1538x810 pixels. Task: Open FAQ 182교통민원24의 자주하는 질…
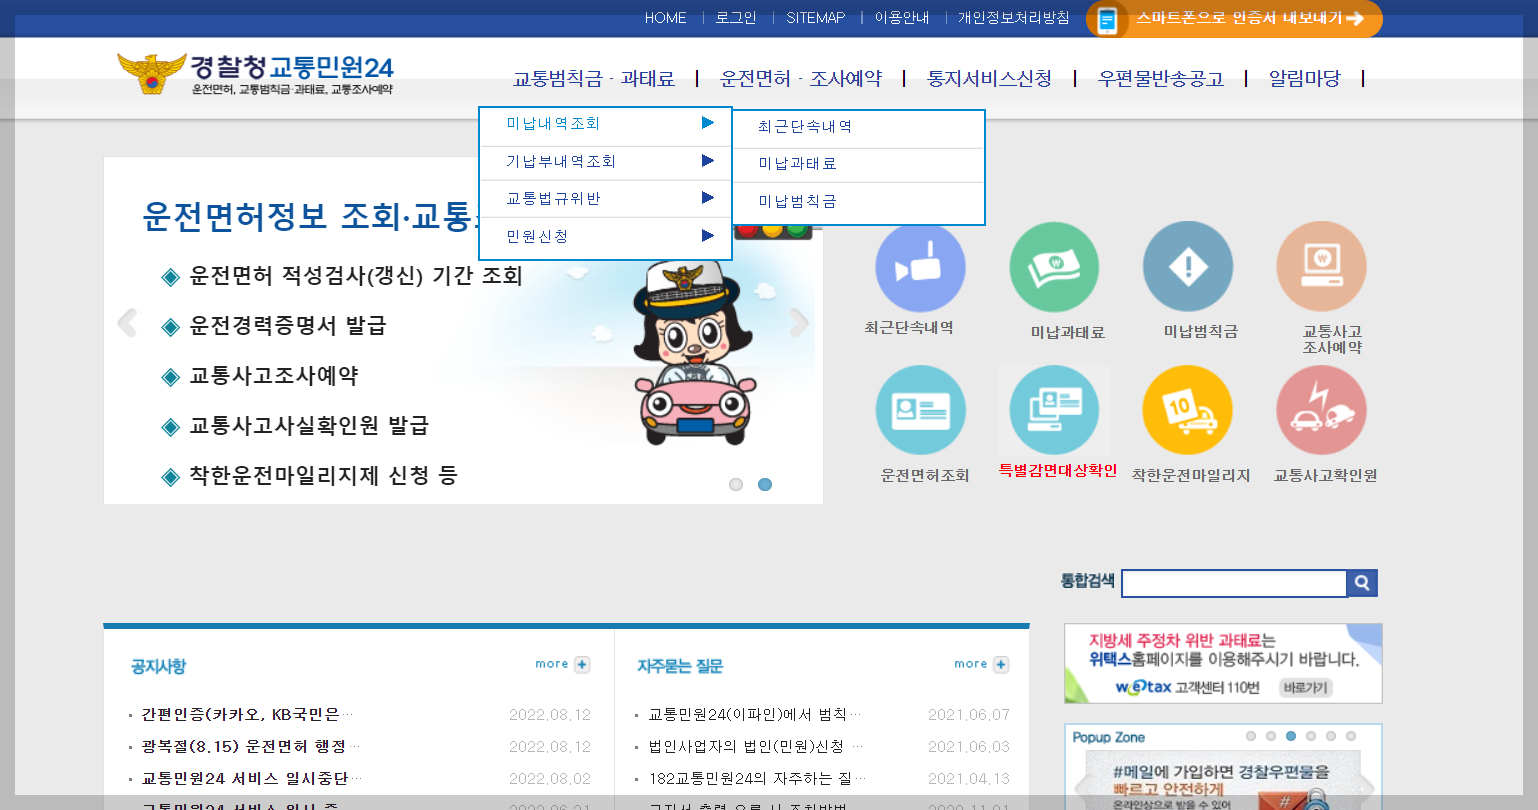758,779
